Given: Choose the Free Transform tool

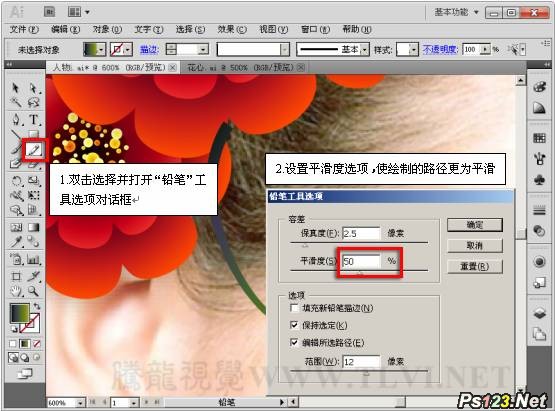Looking at the screenshot, I should 33,195.
